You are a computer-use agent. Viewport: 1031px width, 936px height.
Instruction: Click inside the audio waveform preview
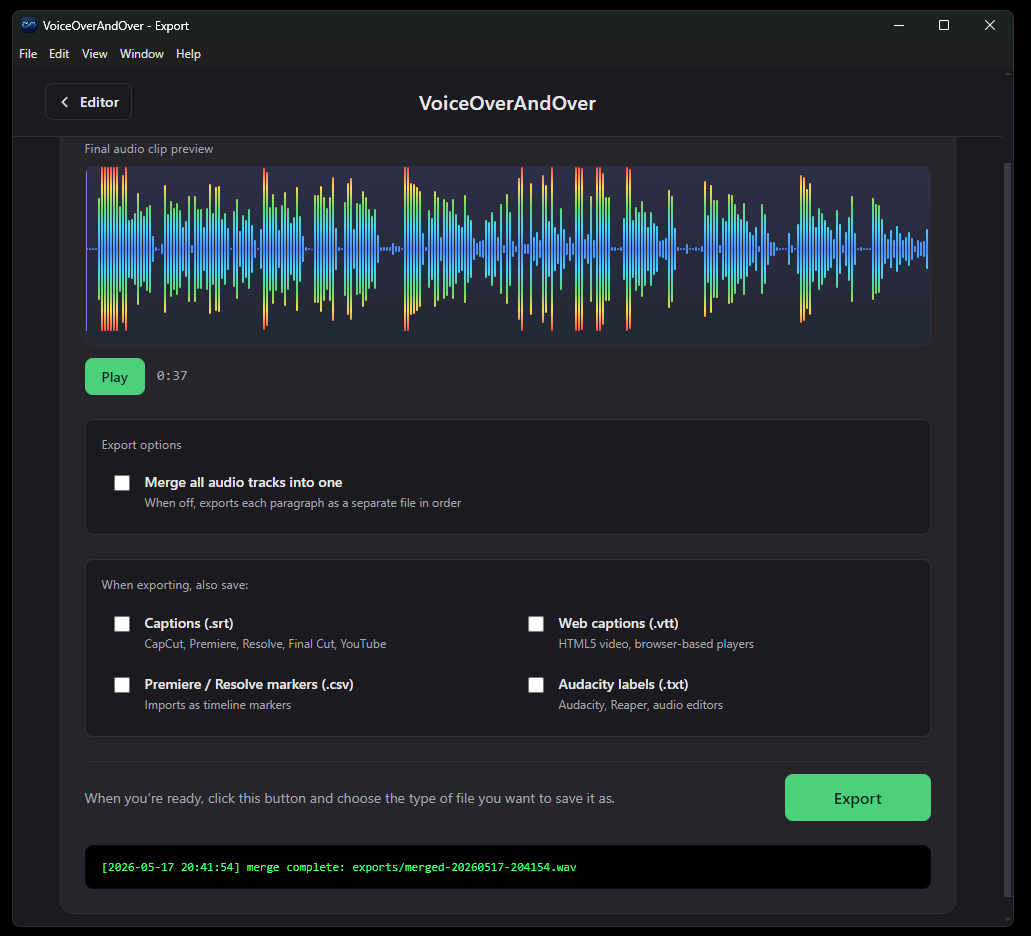pos(507,256)
